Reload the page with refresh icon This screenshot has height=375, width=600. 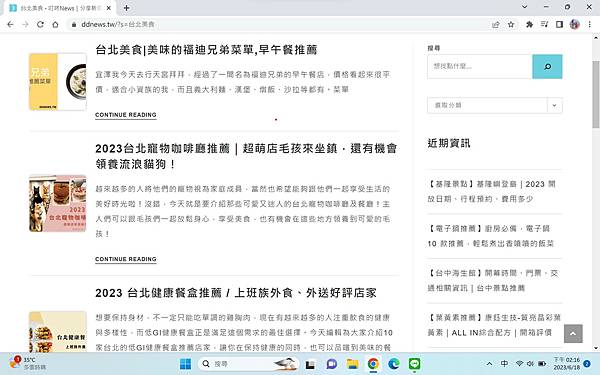(40, 24)
